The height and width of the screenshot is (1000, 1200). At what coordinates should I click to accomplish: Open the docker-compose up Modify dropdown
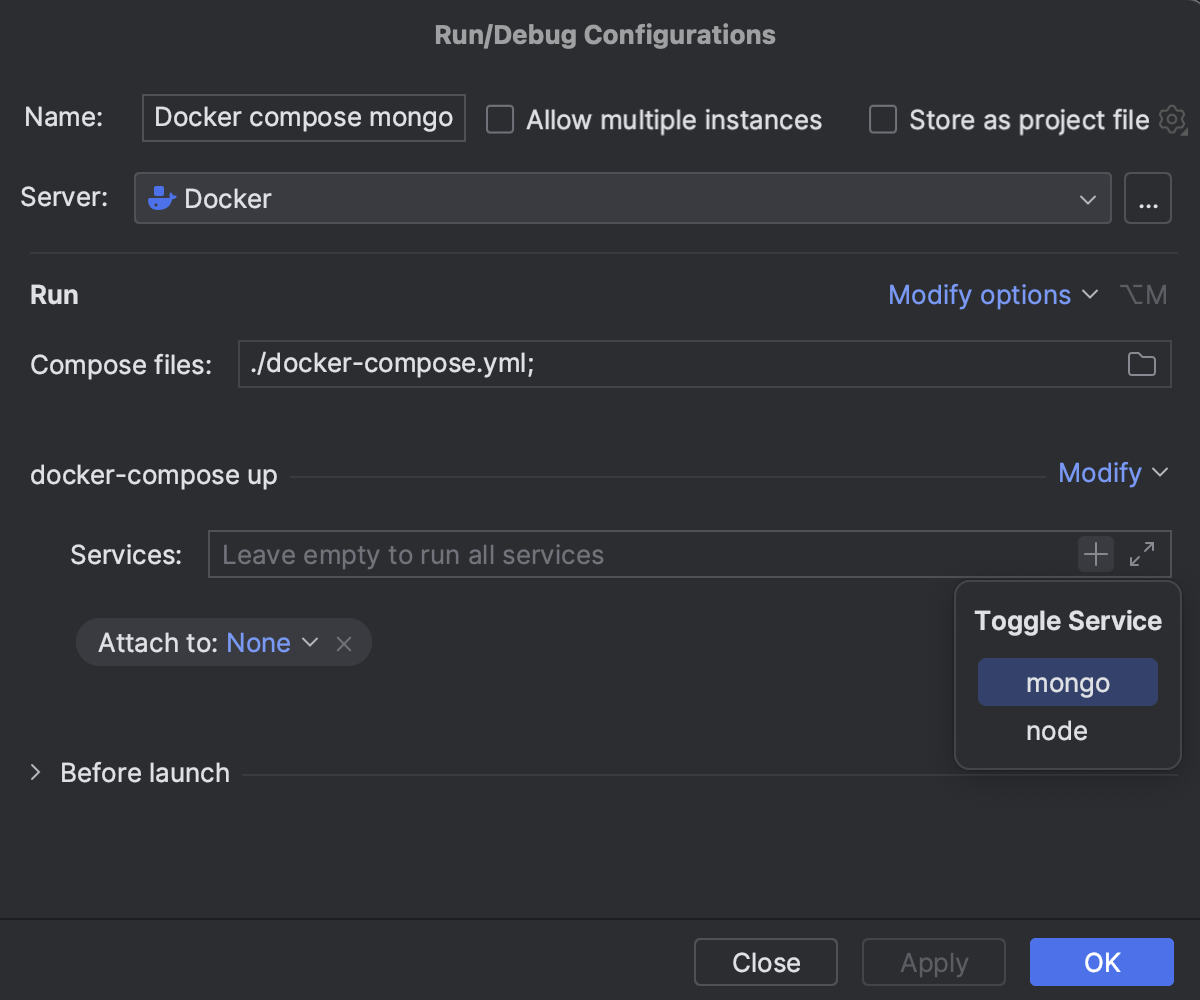click(x=1112, y=472)
